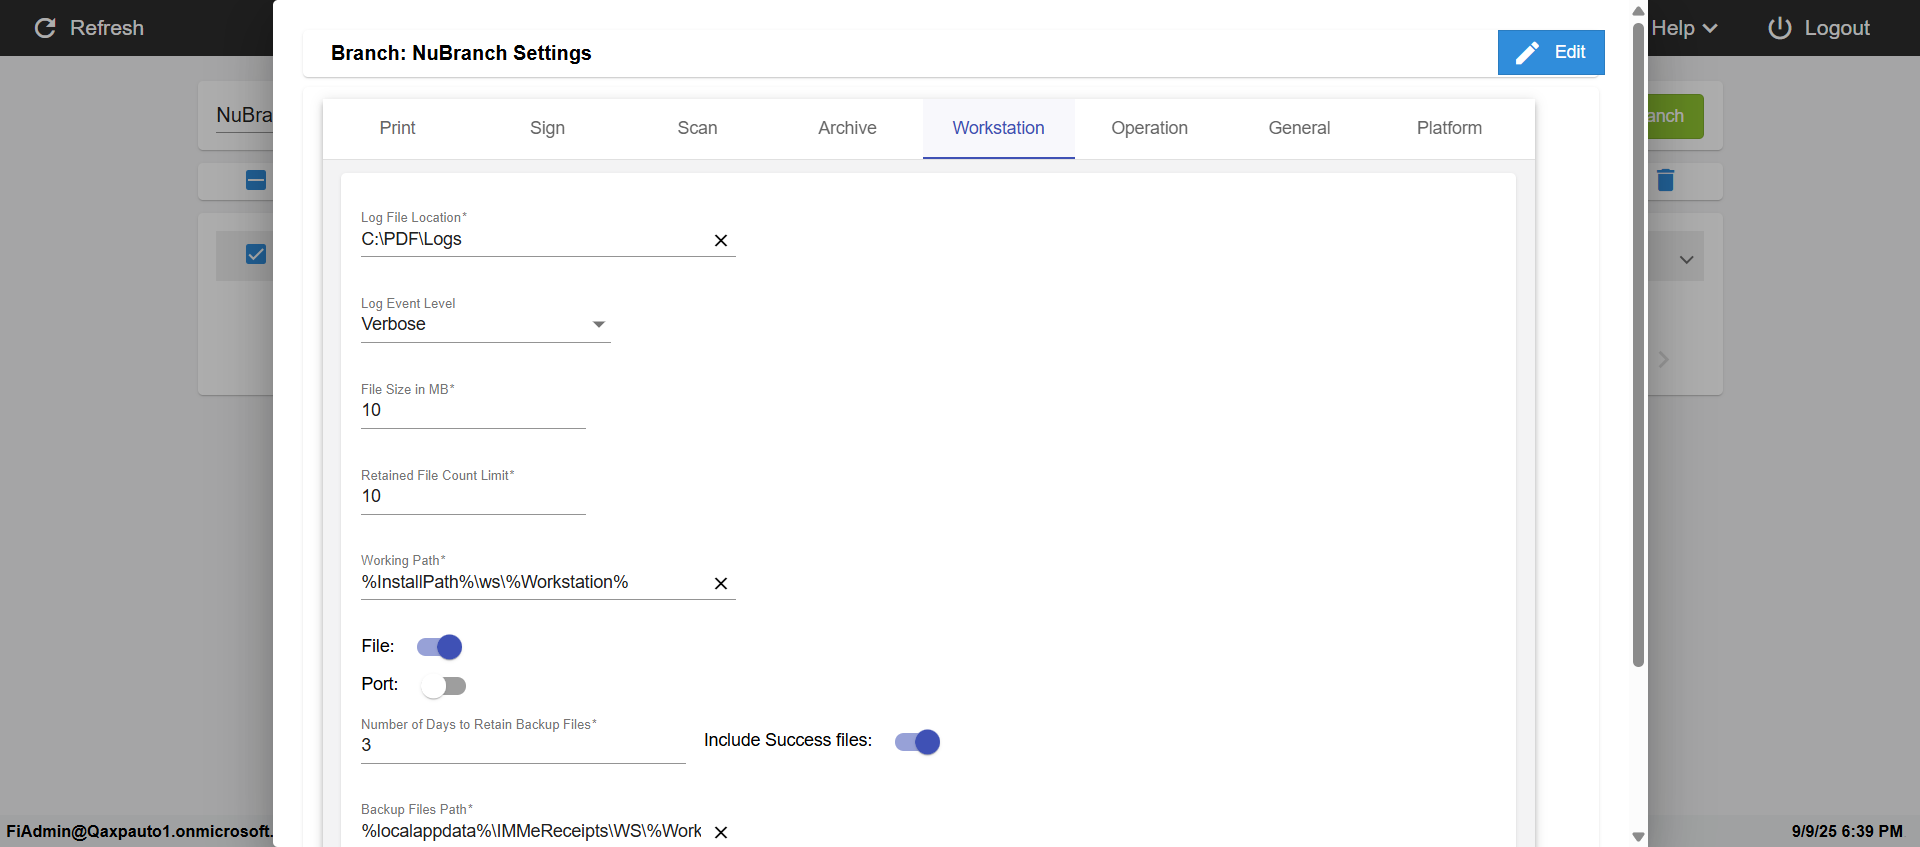Click the Refresh icon in top bar
Screen dimensions: 1920x847
[45, 28]
